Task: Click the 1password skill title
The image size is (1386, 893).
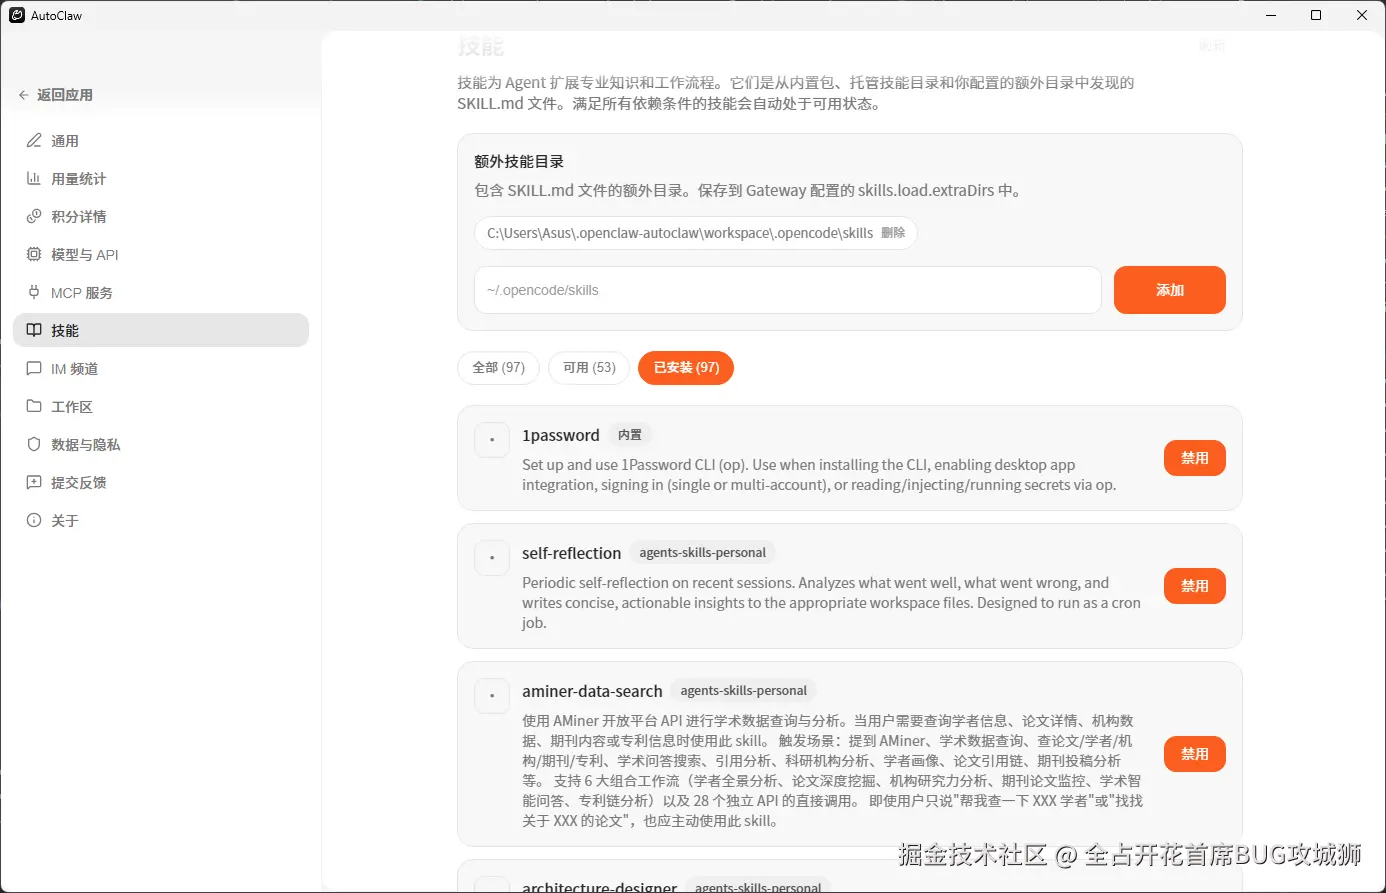Action: (x=561, y=435)
